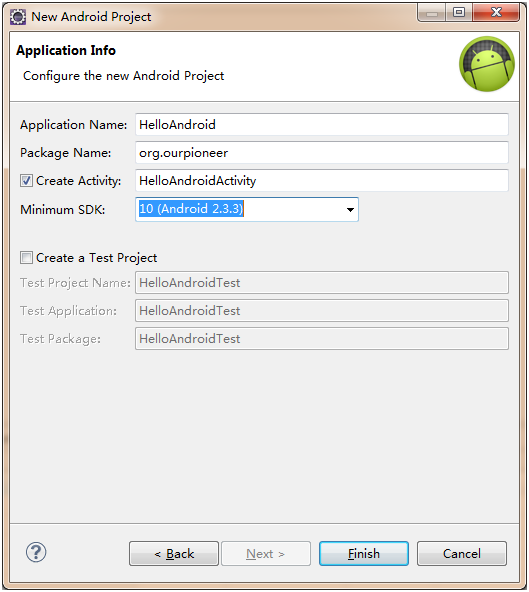Click the Test Package field
Screen dimensions: 529x592
click(x=322, y=338)
